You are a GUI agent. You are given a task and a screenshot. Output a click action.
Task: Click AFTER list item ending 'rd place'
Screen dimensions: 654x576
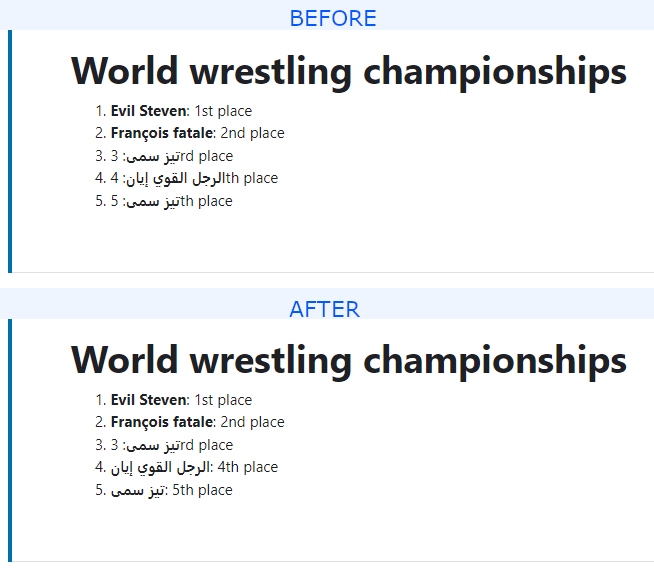(x=171, y=445)
